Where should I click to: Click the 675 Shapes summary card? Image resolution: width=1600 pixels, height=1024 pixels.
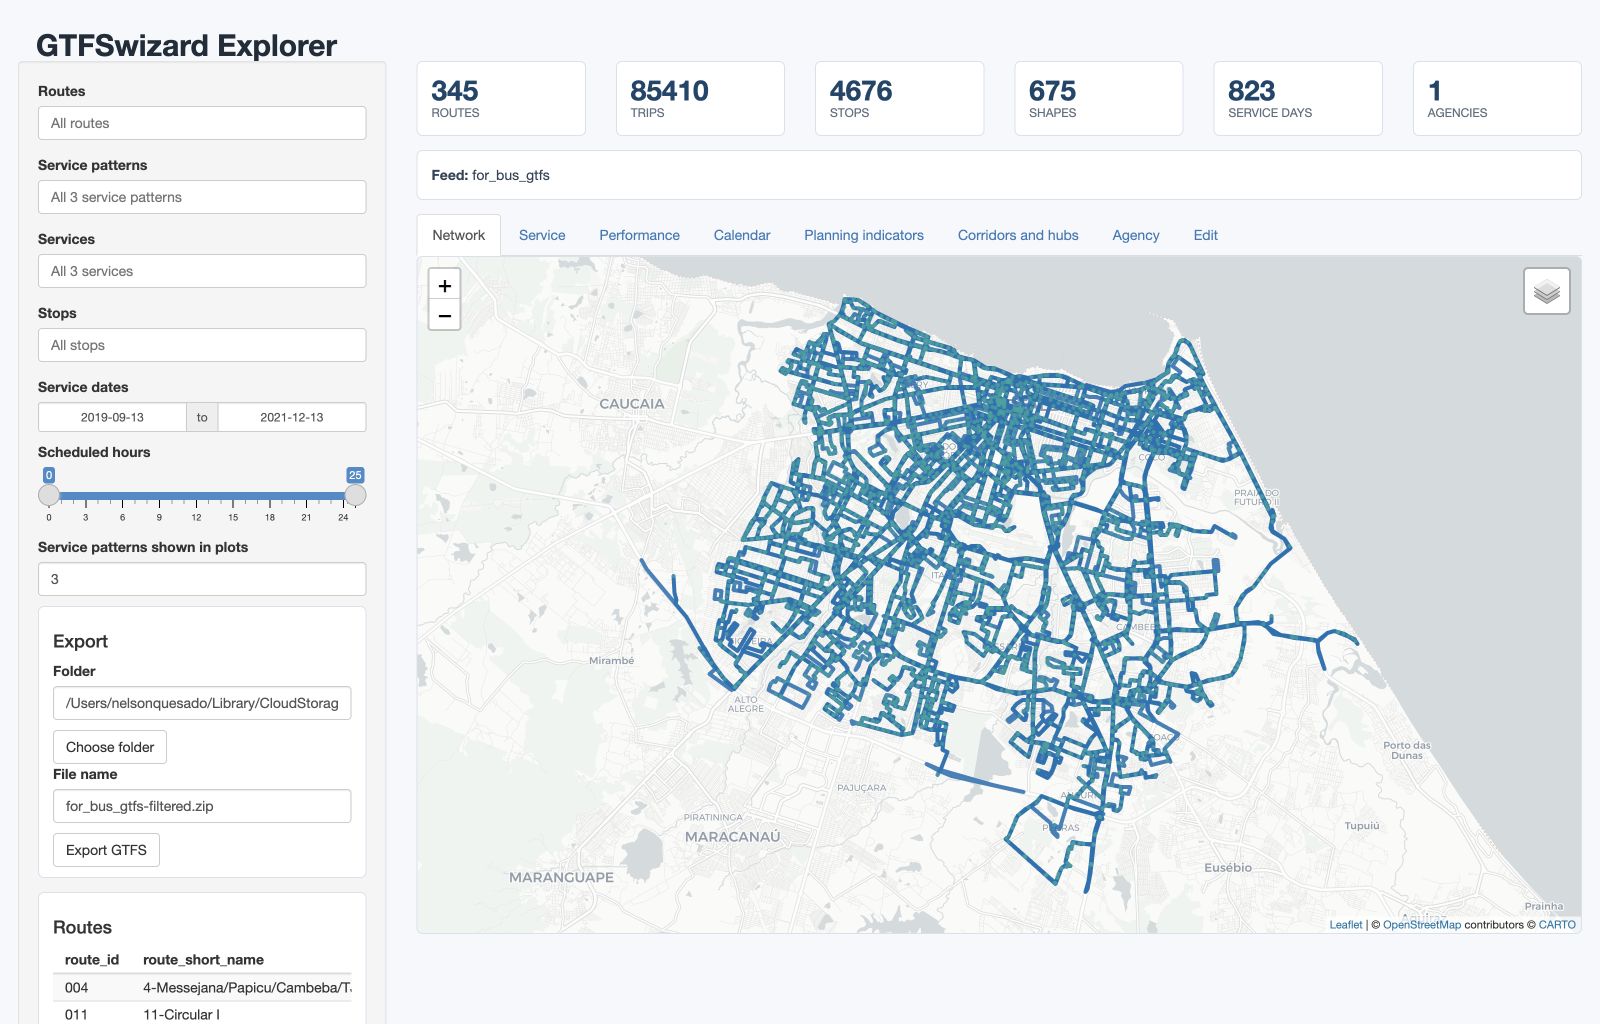coord(1098,98)
